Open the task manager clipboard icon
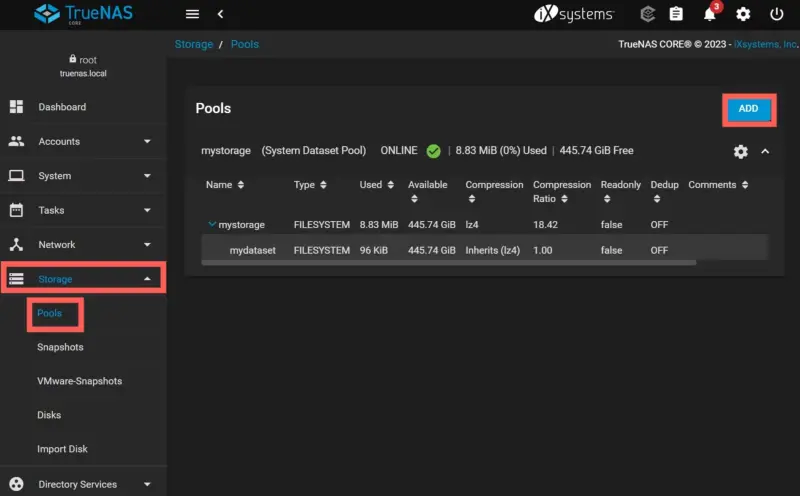 [x=676, y=14]
